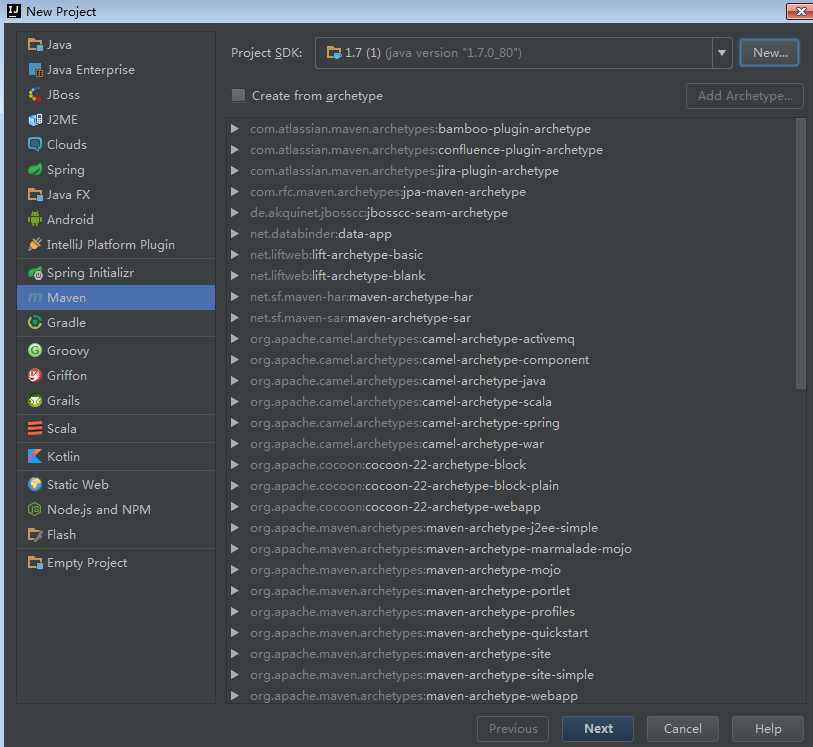
Task: Expand bamboo-plugin-archetype entry
Action: click(x=235, y=129)
